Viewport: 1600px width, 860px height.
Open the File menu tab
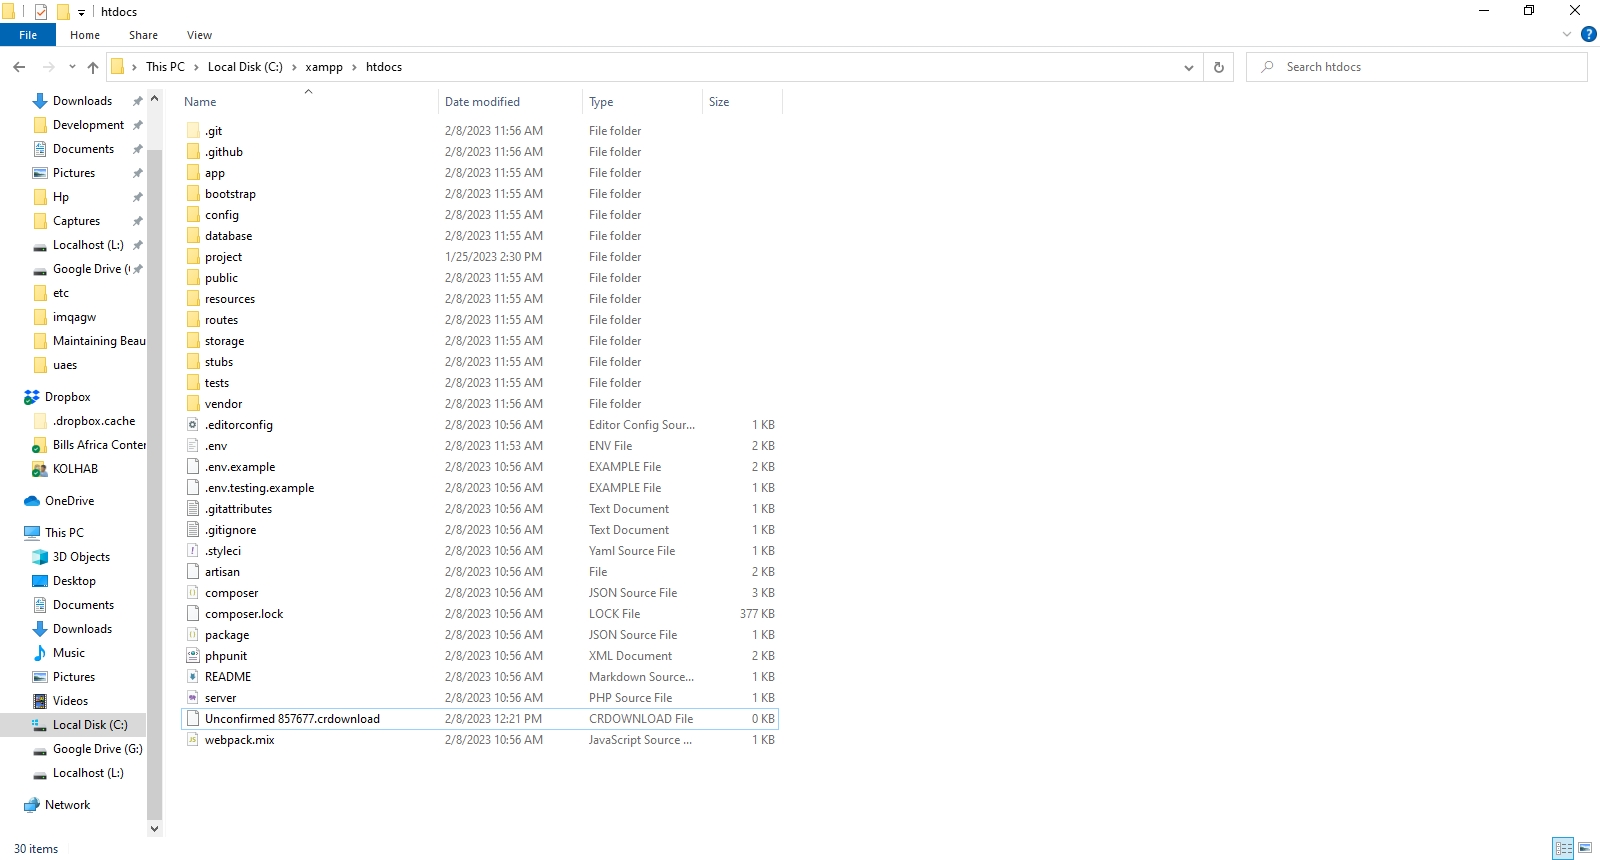28,35
